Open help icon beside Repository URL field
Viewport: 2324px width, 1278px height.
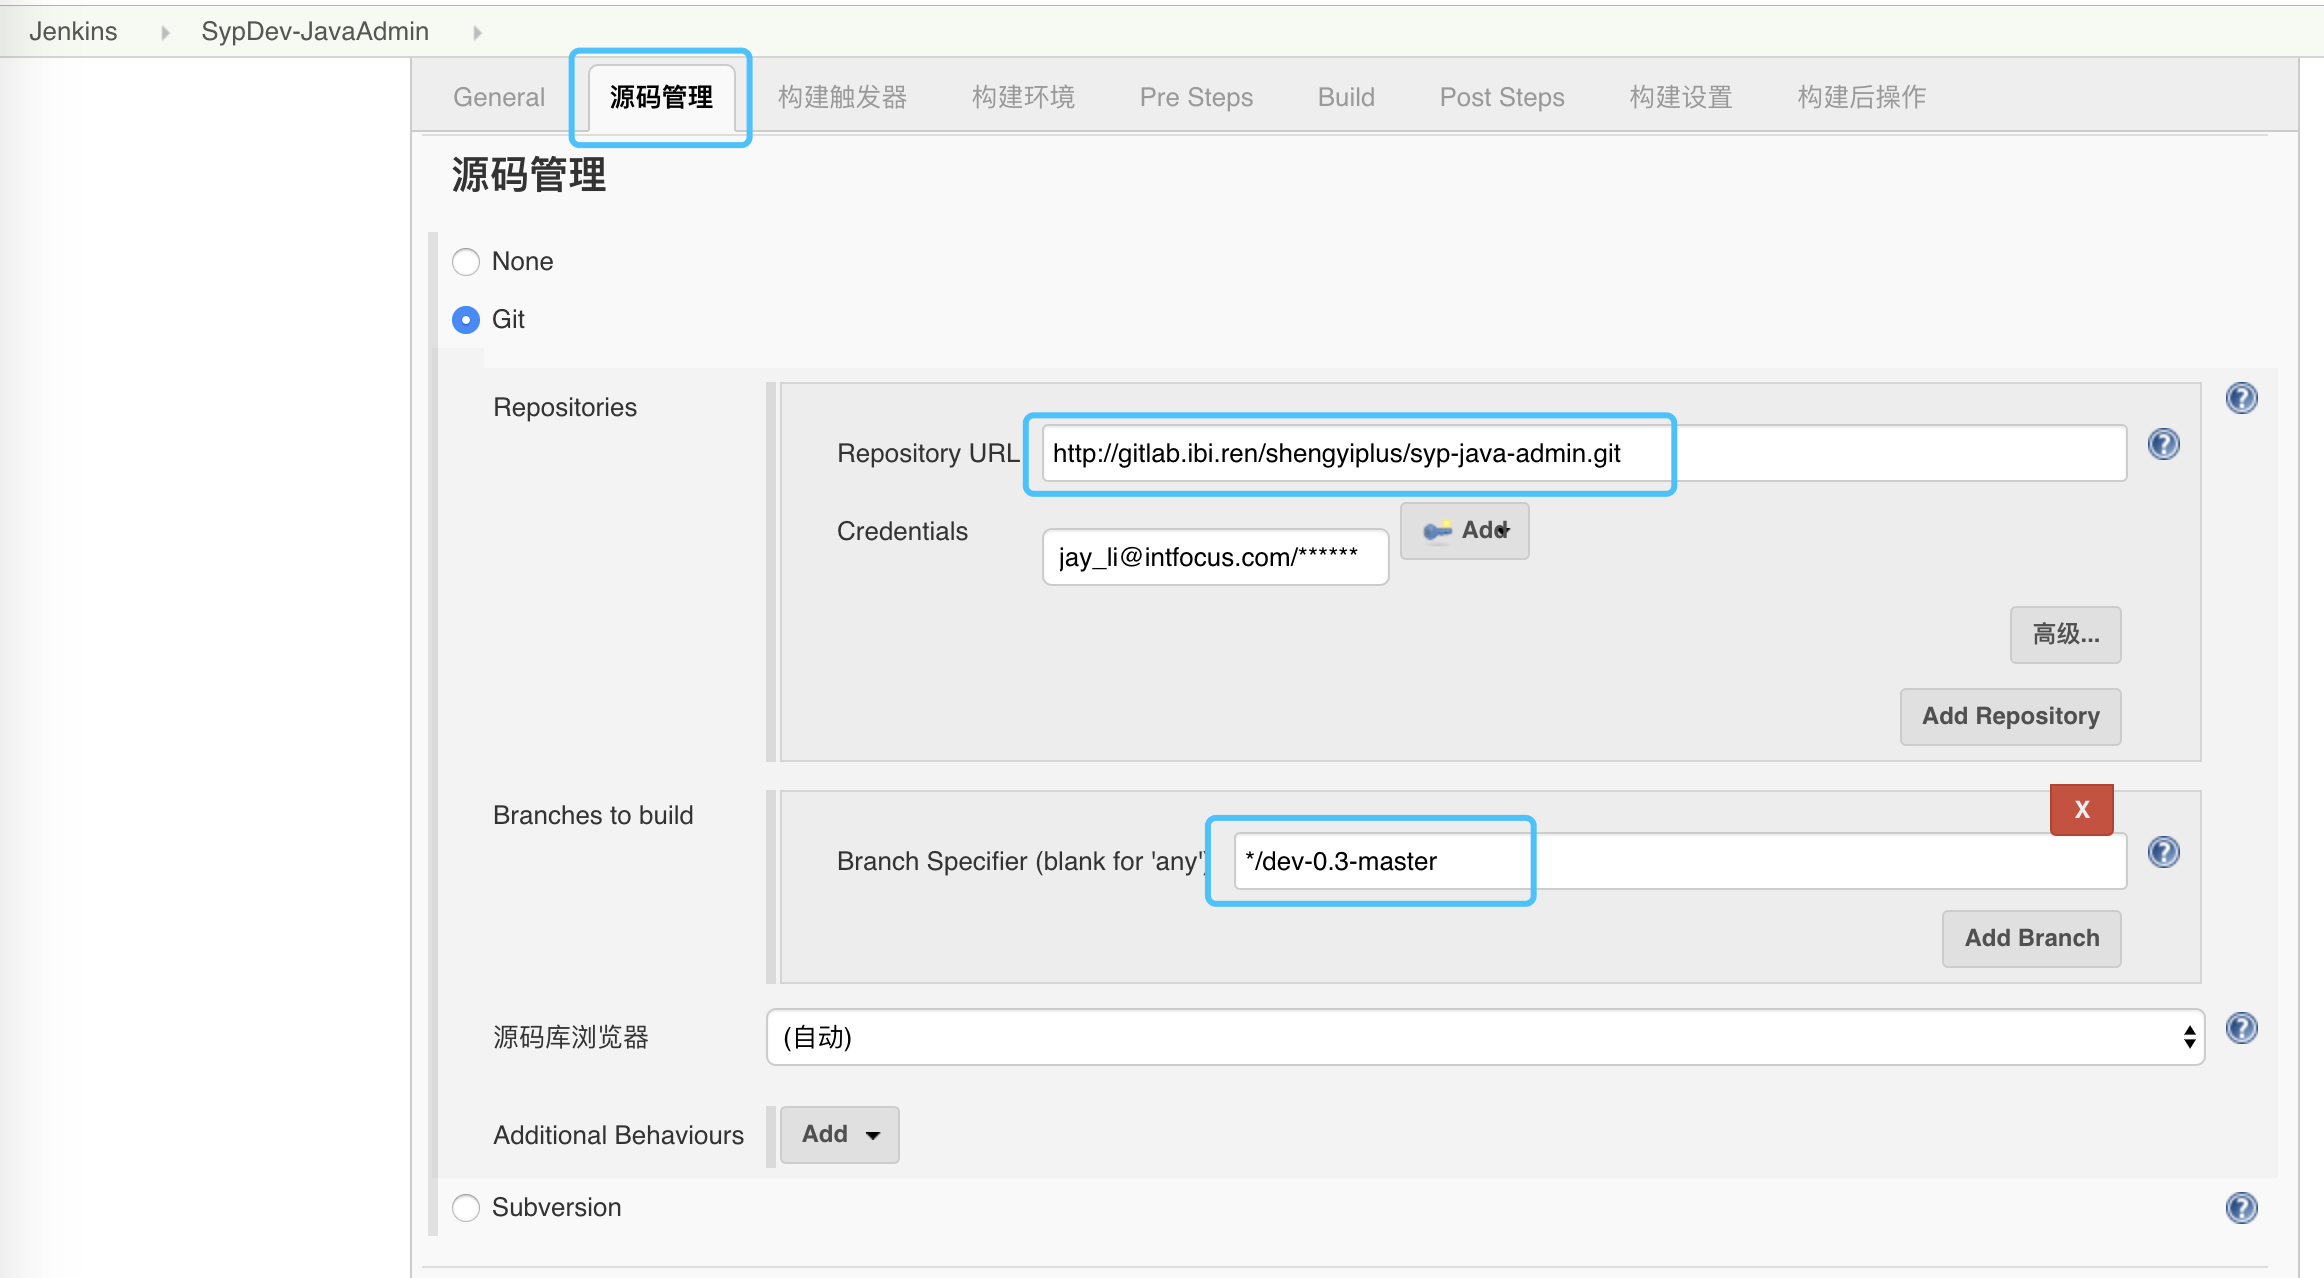tap(2163, 444)
